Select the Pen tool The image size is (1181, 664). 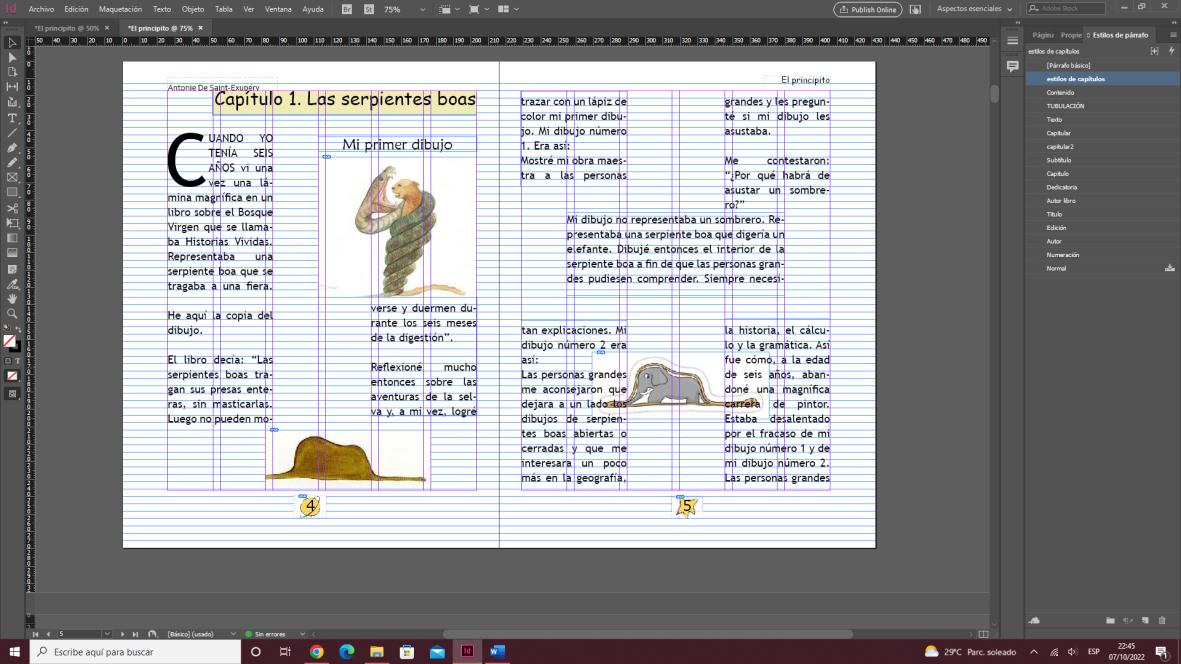pos(12,148)
